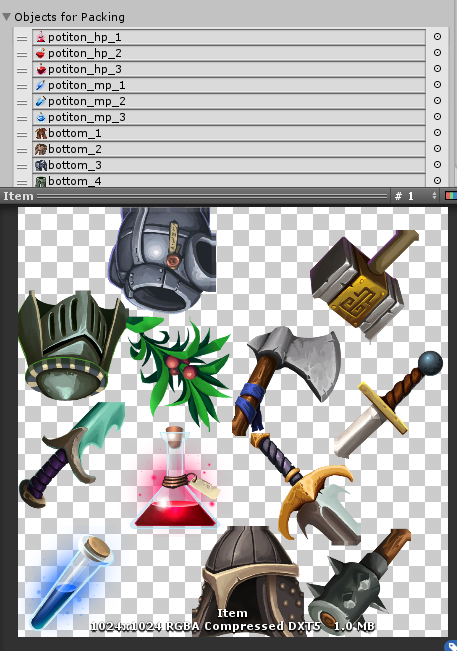Click the steel armor sprite at top

tap(163, 259)
